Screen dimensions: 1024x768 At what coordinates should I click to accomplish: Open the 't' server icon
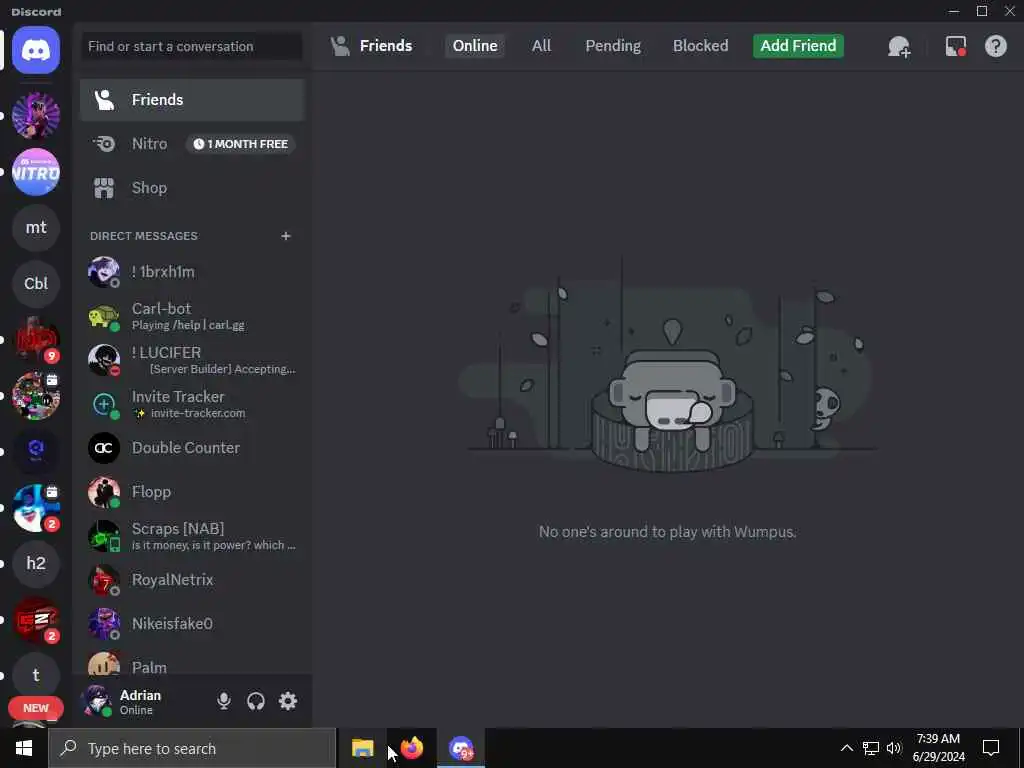[36, 675]
